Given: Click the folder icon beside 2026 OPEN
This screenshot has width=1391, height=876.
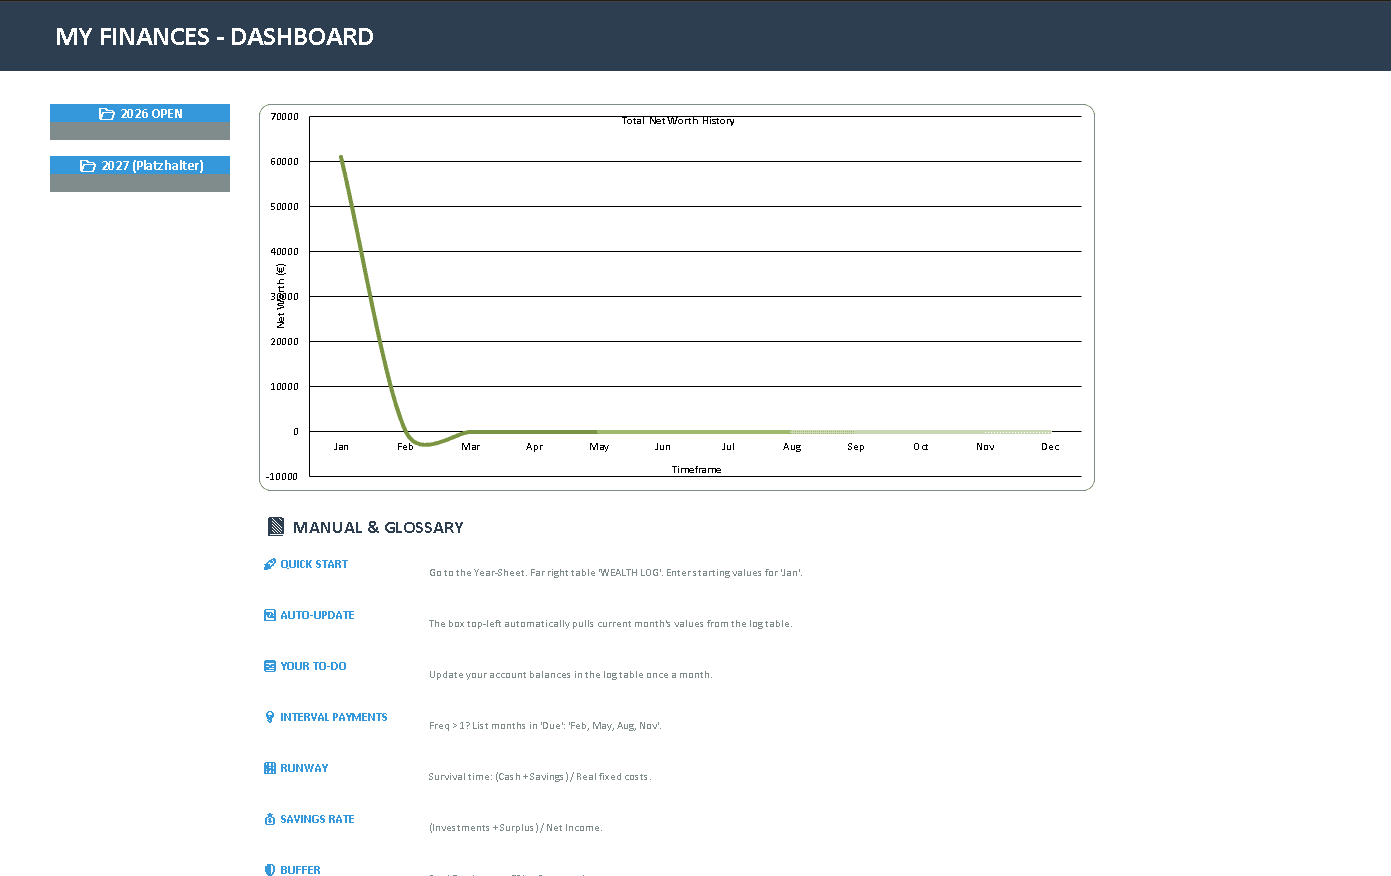Looking at the screenshot, I should [107, 113].
